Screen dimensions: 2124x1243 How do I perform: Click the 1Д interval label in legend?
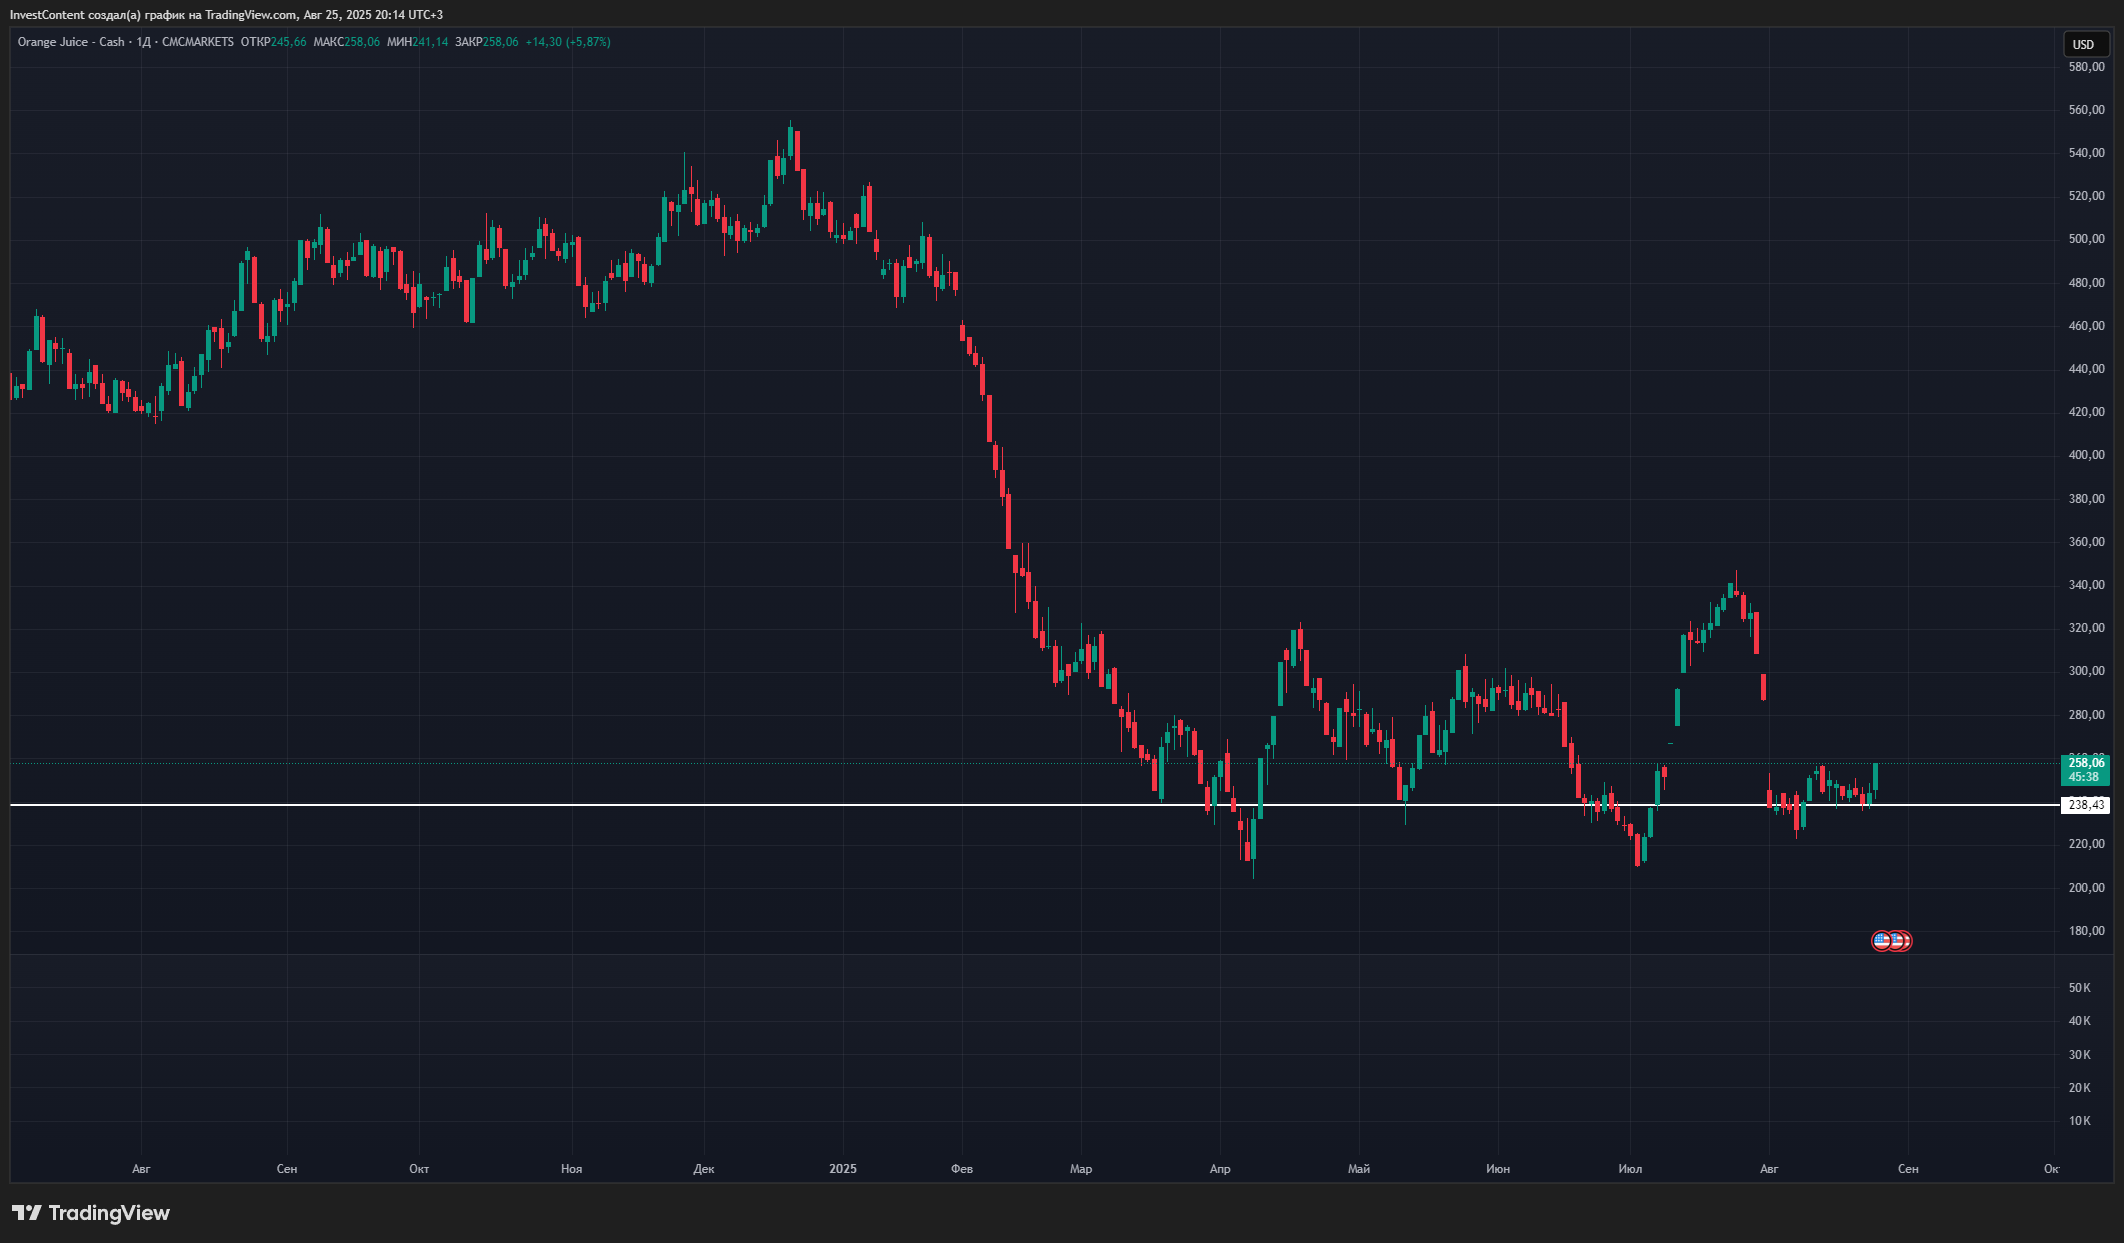[x=143, y=42]
